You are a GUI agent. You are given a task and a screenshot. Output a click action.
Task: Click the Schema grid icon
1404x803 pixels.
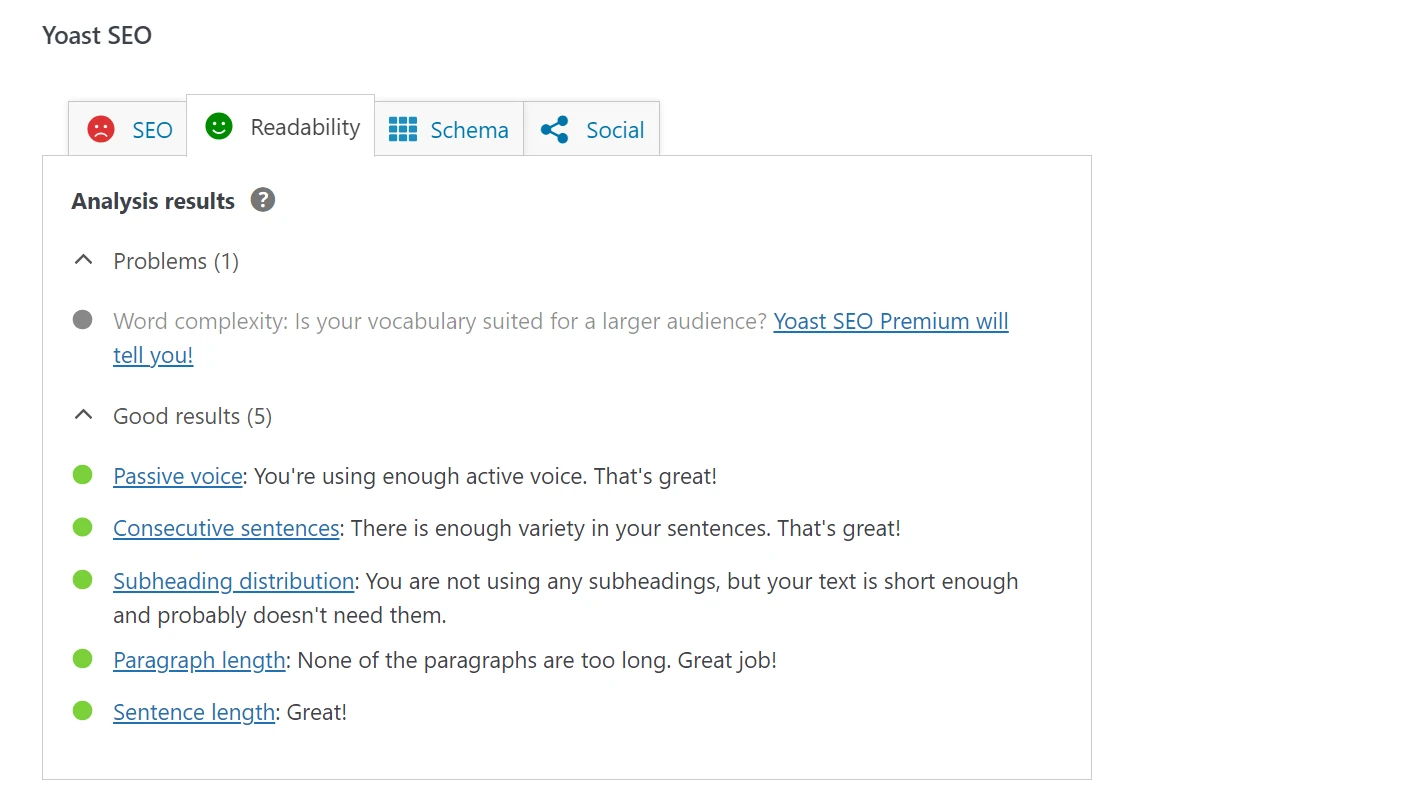(x=402, y=129)
